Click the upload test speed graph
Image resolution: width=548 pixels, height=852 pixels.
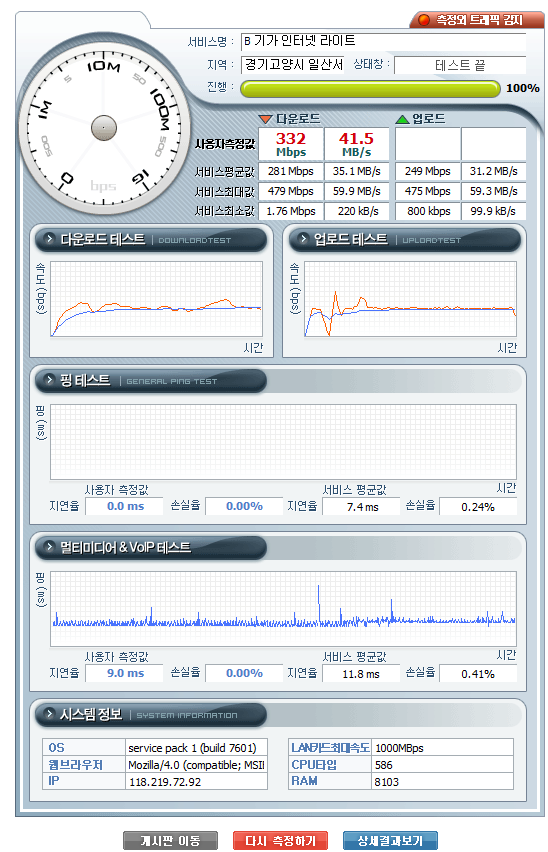coord(411,299)
